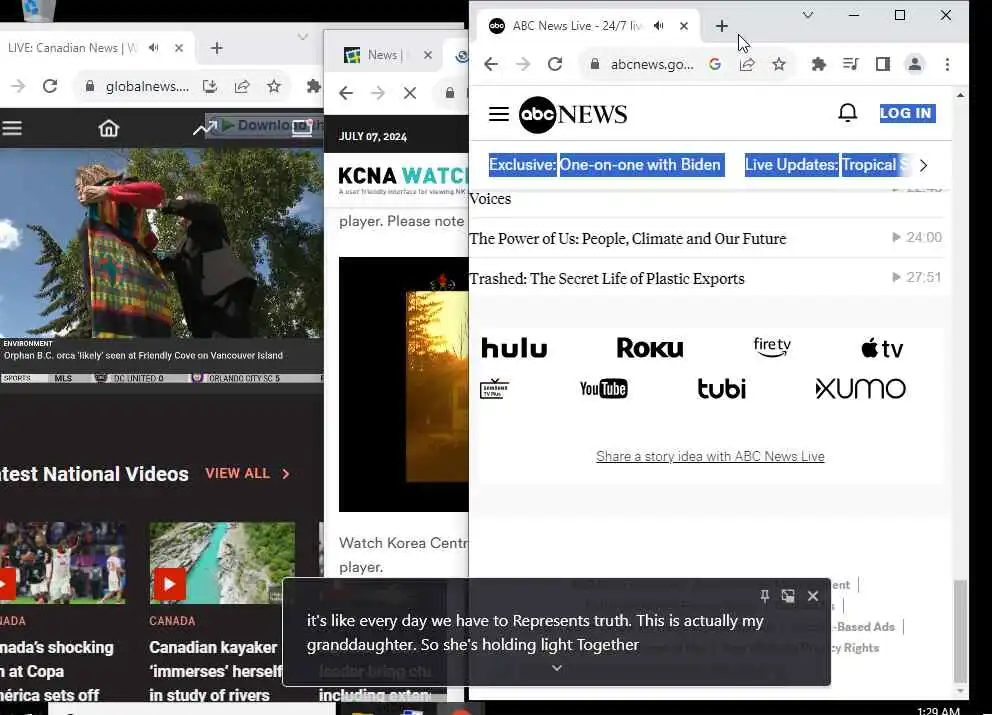Click the Samsung TV Plus logo
992x715 pixels.
click(494, 389)
